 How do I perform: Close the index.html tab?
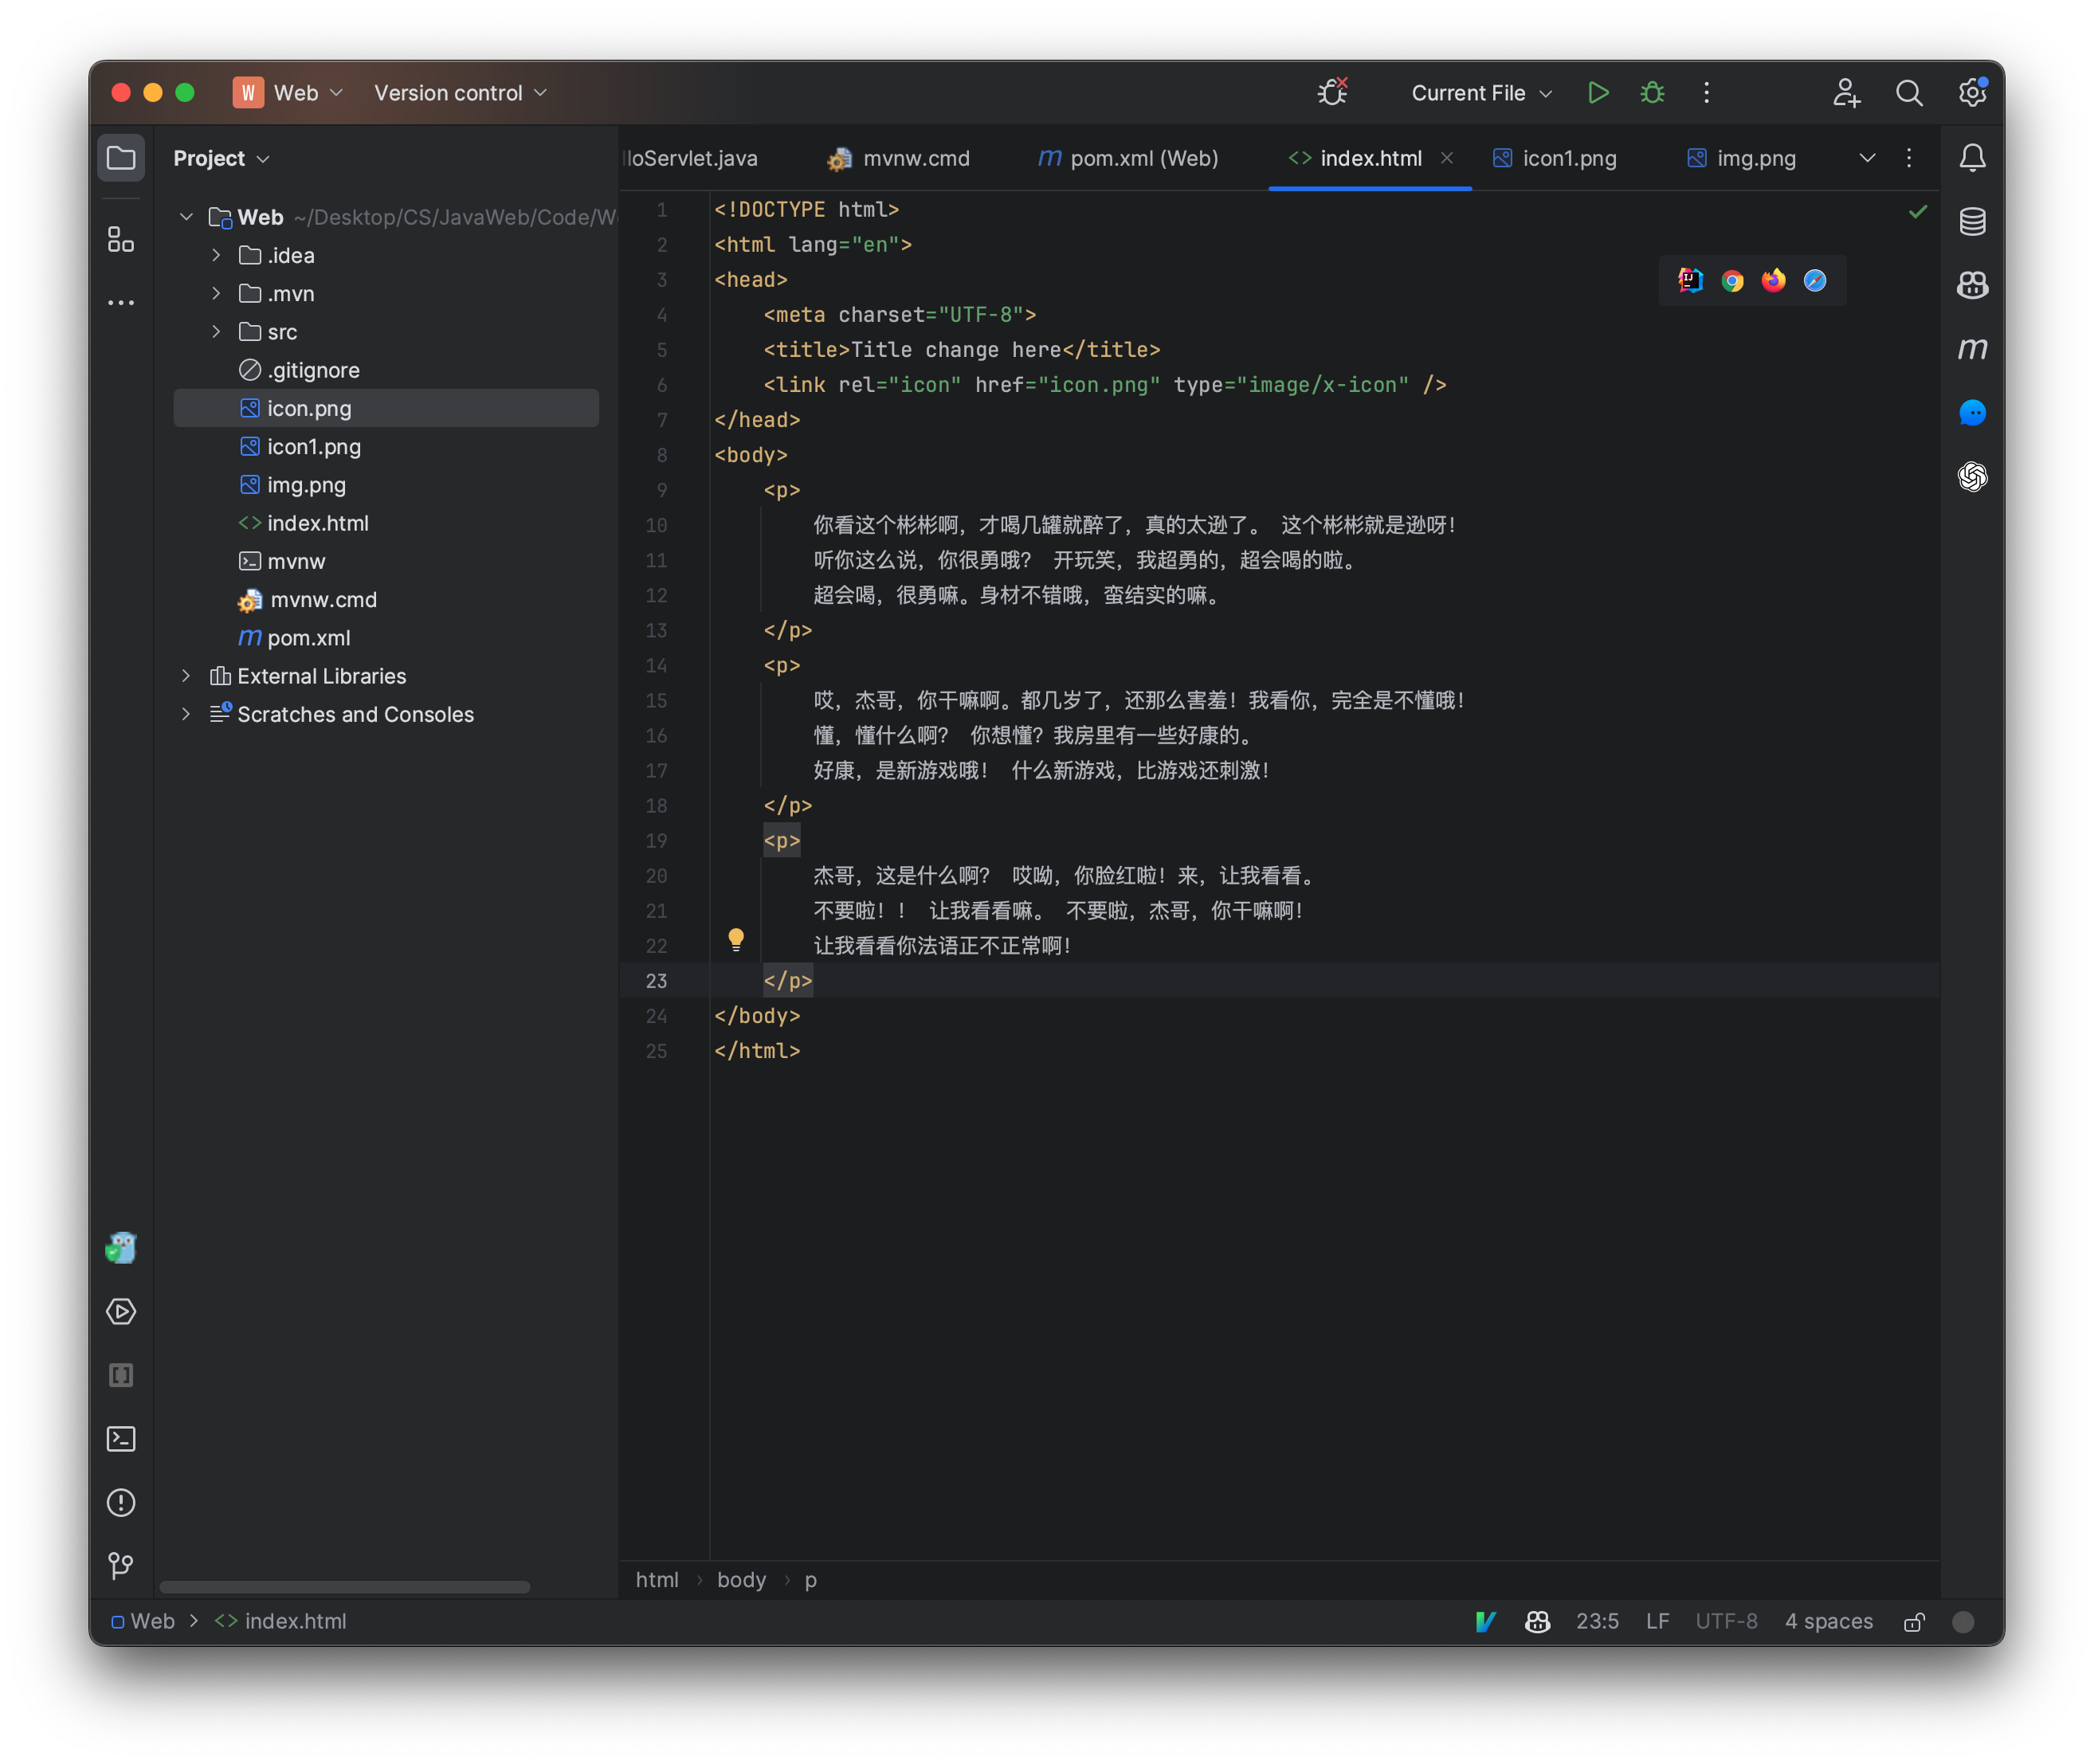pos(1446,158)
